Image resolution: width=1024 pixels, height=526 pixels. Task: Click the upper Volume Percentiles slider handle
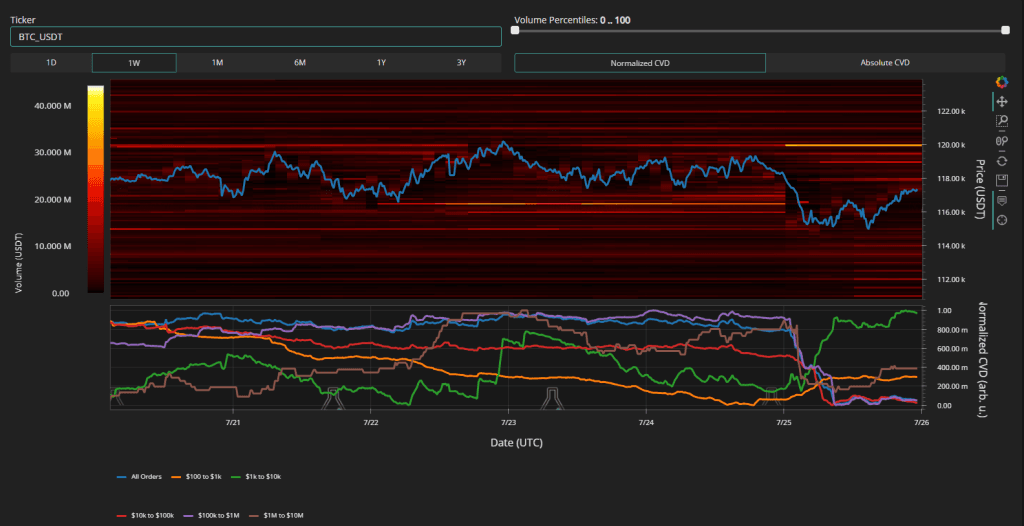click(x=1005, y=30)
